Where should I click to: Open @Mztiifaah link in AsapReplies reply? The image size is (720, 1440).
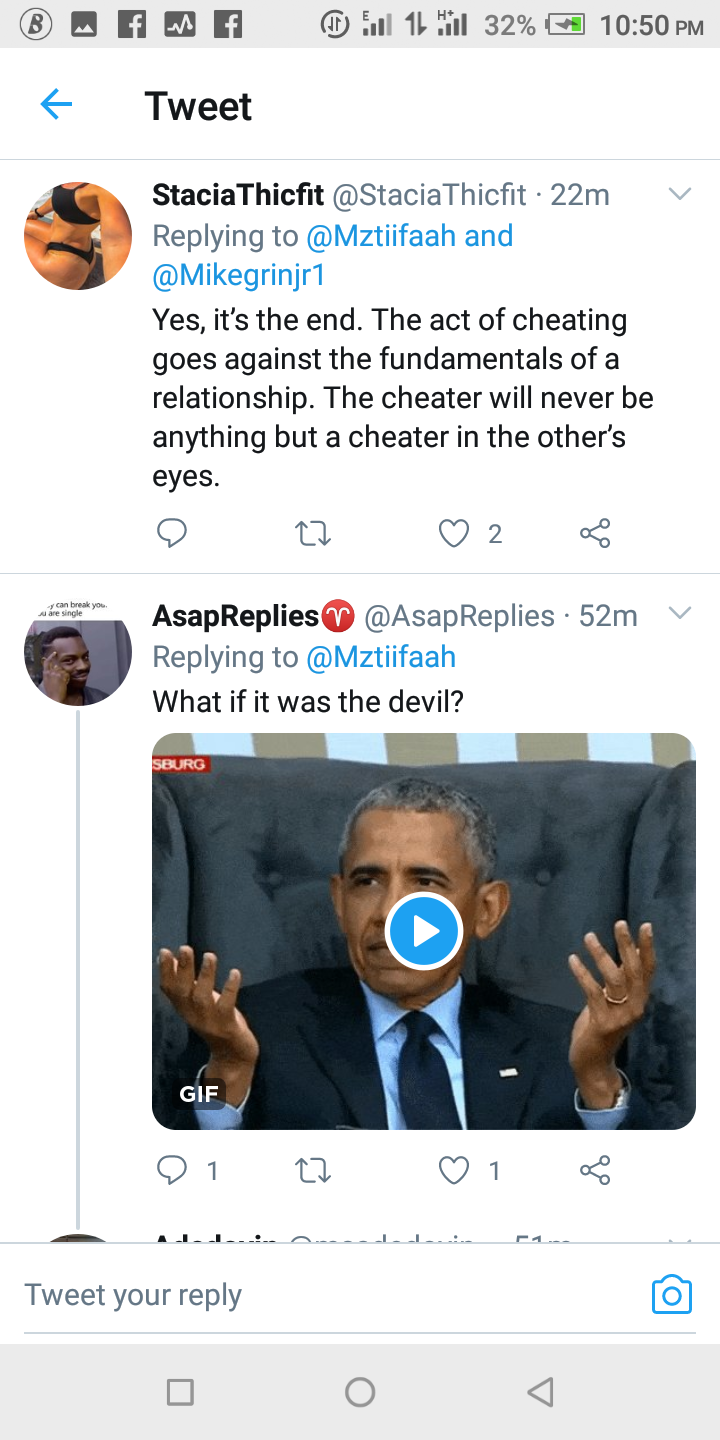click(381, 657)
